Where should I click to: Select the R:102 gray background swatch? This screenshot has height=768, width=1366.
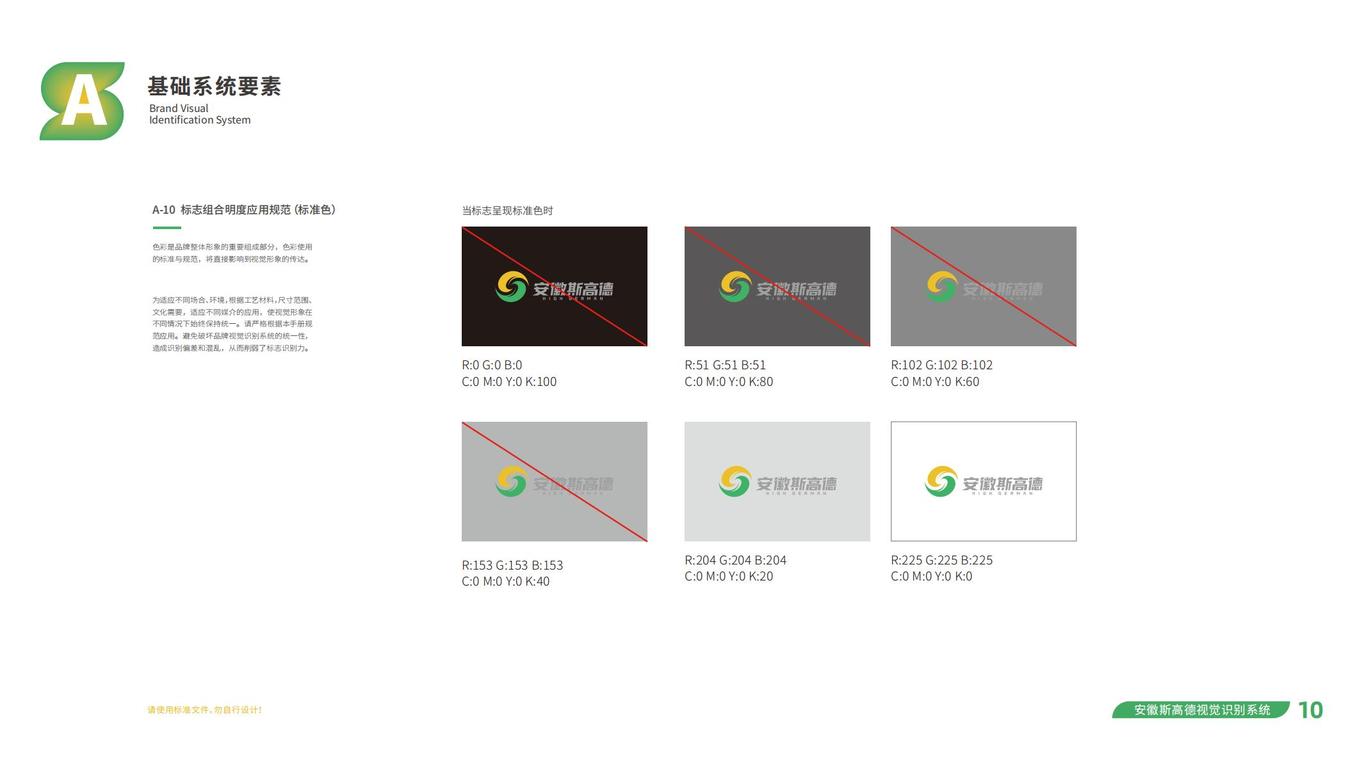(984, 287)
